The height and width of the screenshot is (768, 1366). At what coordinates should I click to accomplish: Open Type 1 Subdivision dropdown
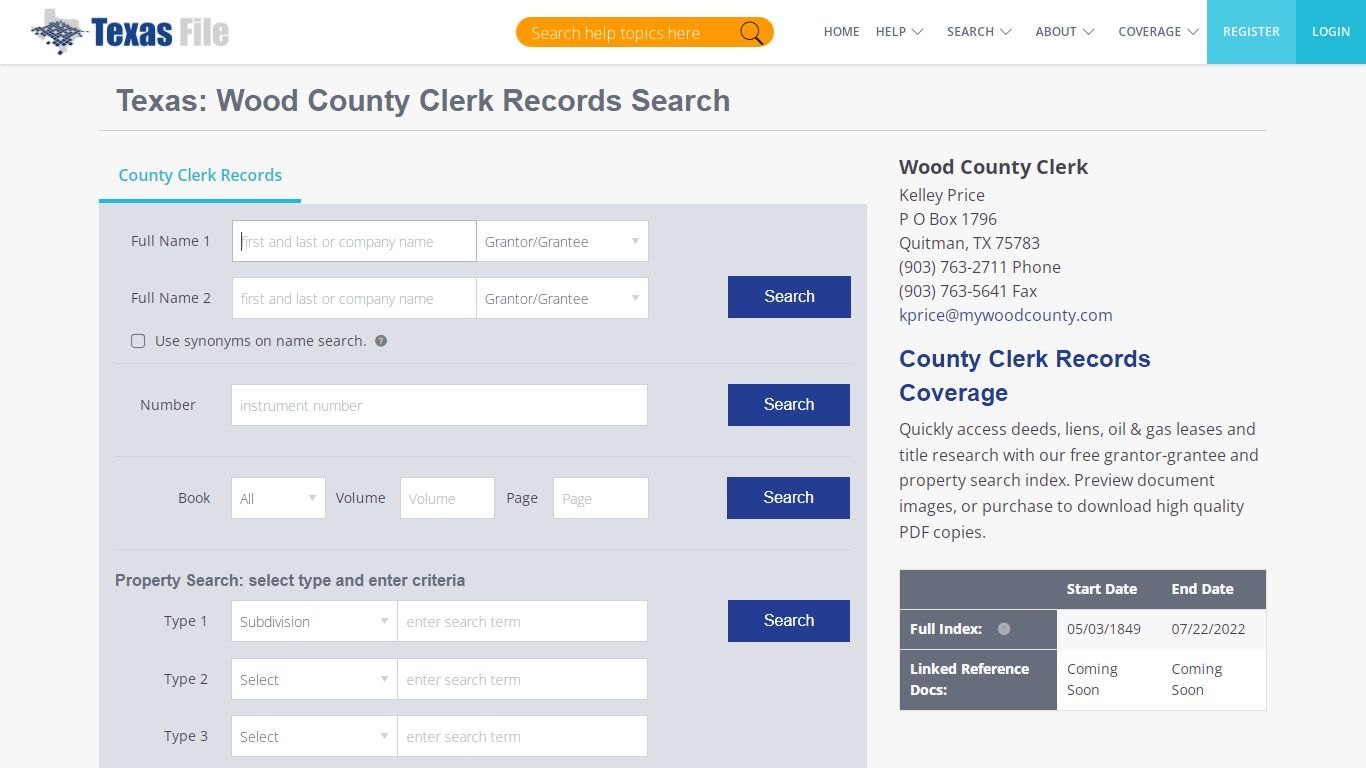[x=314, y=621]
